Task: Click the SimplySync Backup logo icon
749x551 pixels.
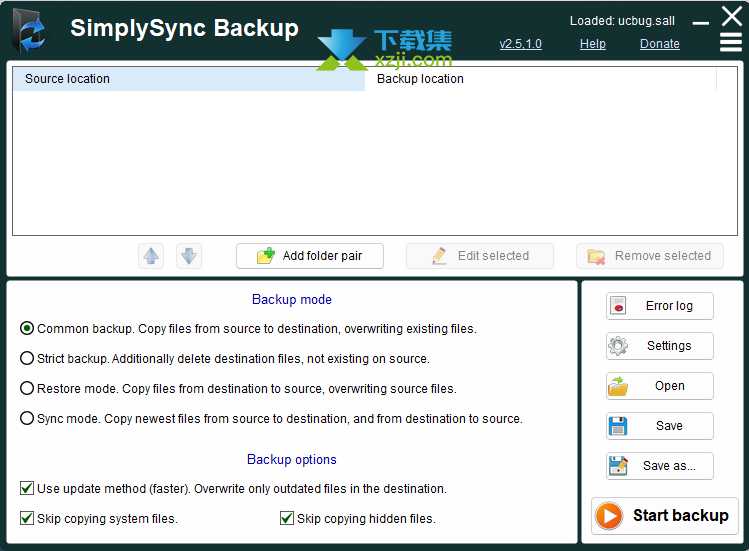Action: (29, 31)
